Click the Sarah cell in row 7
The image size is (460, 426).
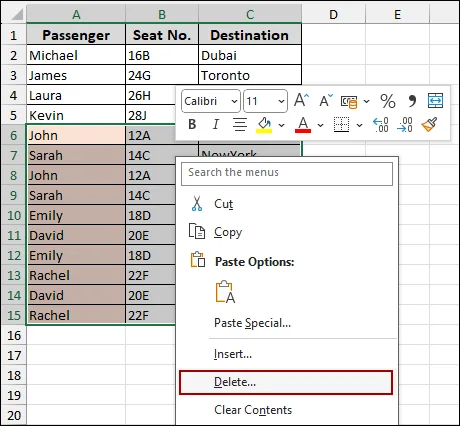click(x=76, y=155)
